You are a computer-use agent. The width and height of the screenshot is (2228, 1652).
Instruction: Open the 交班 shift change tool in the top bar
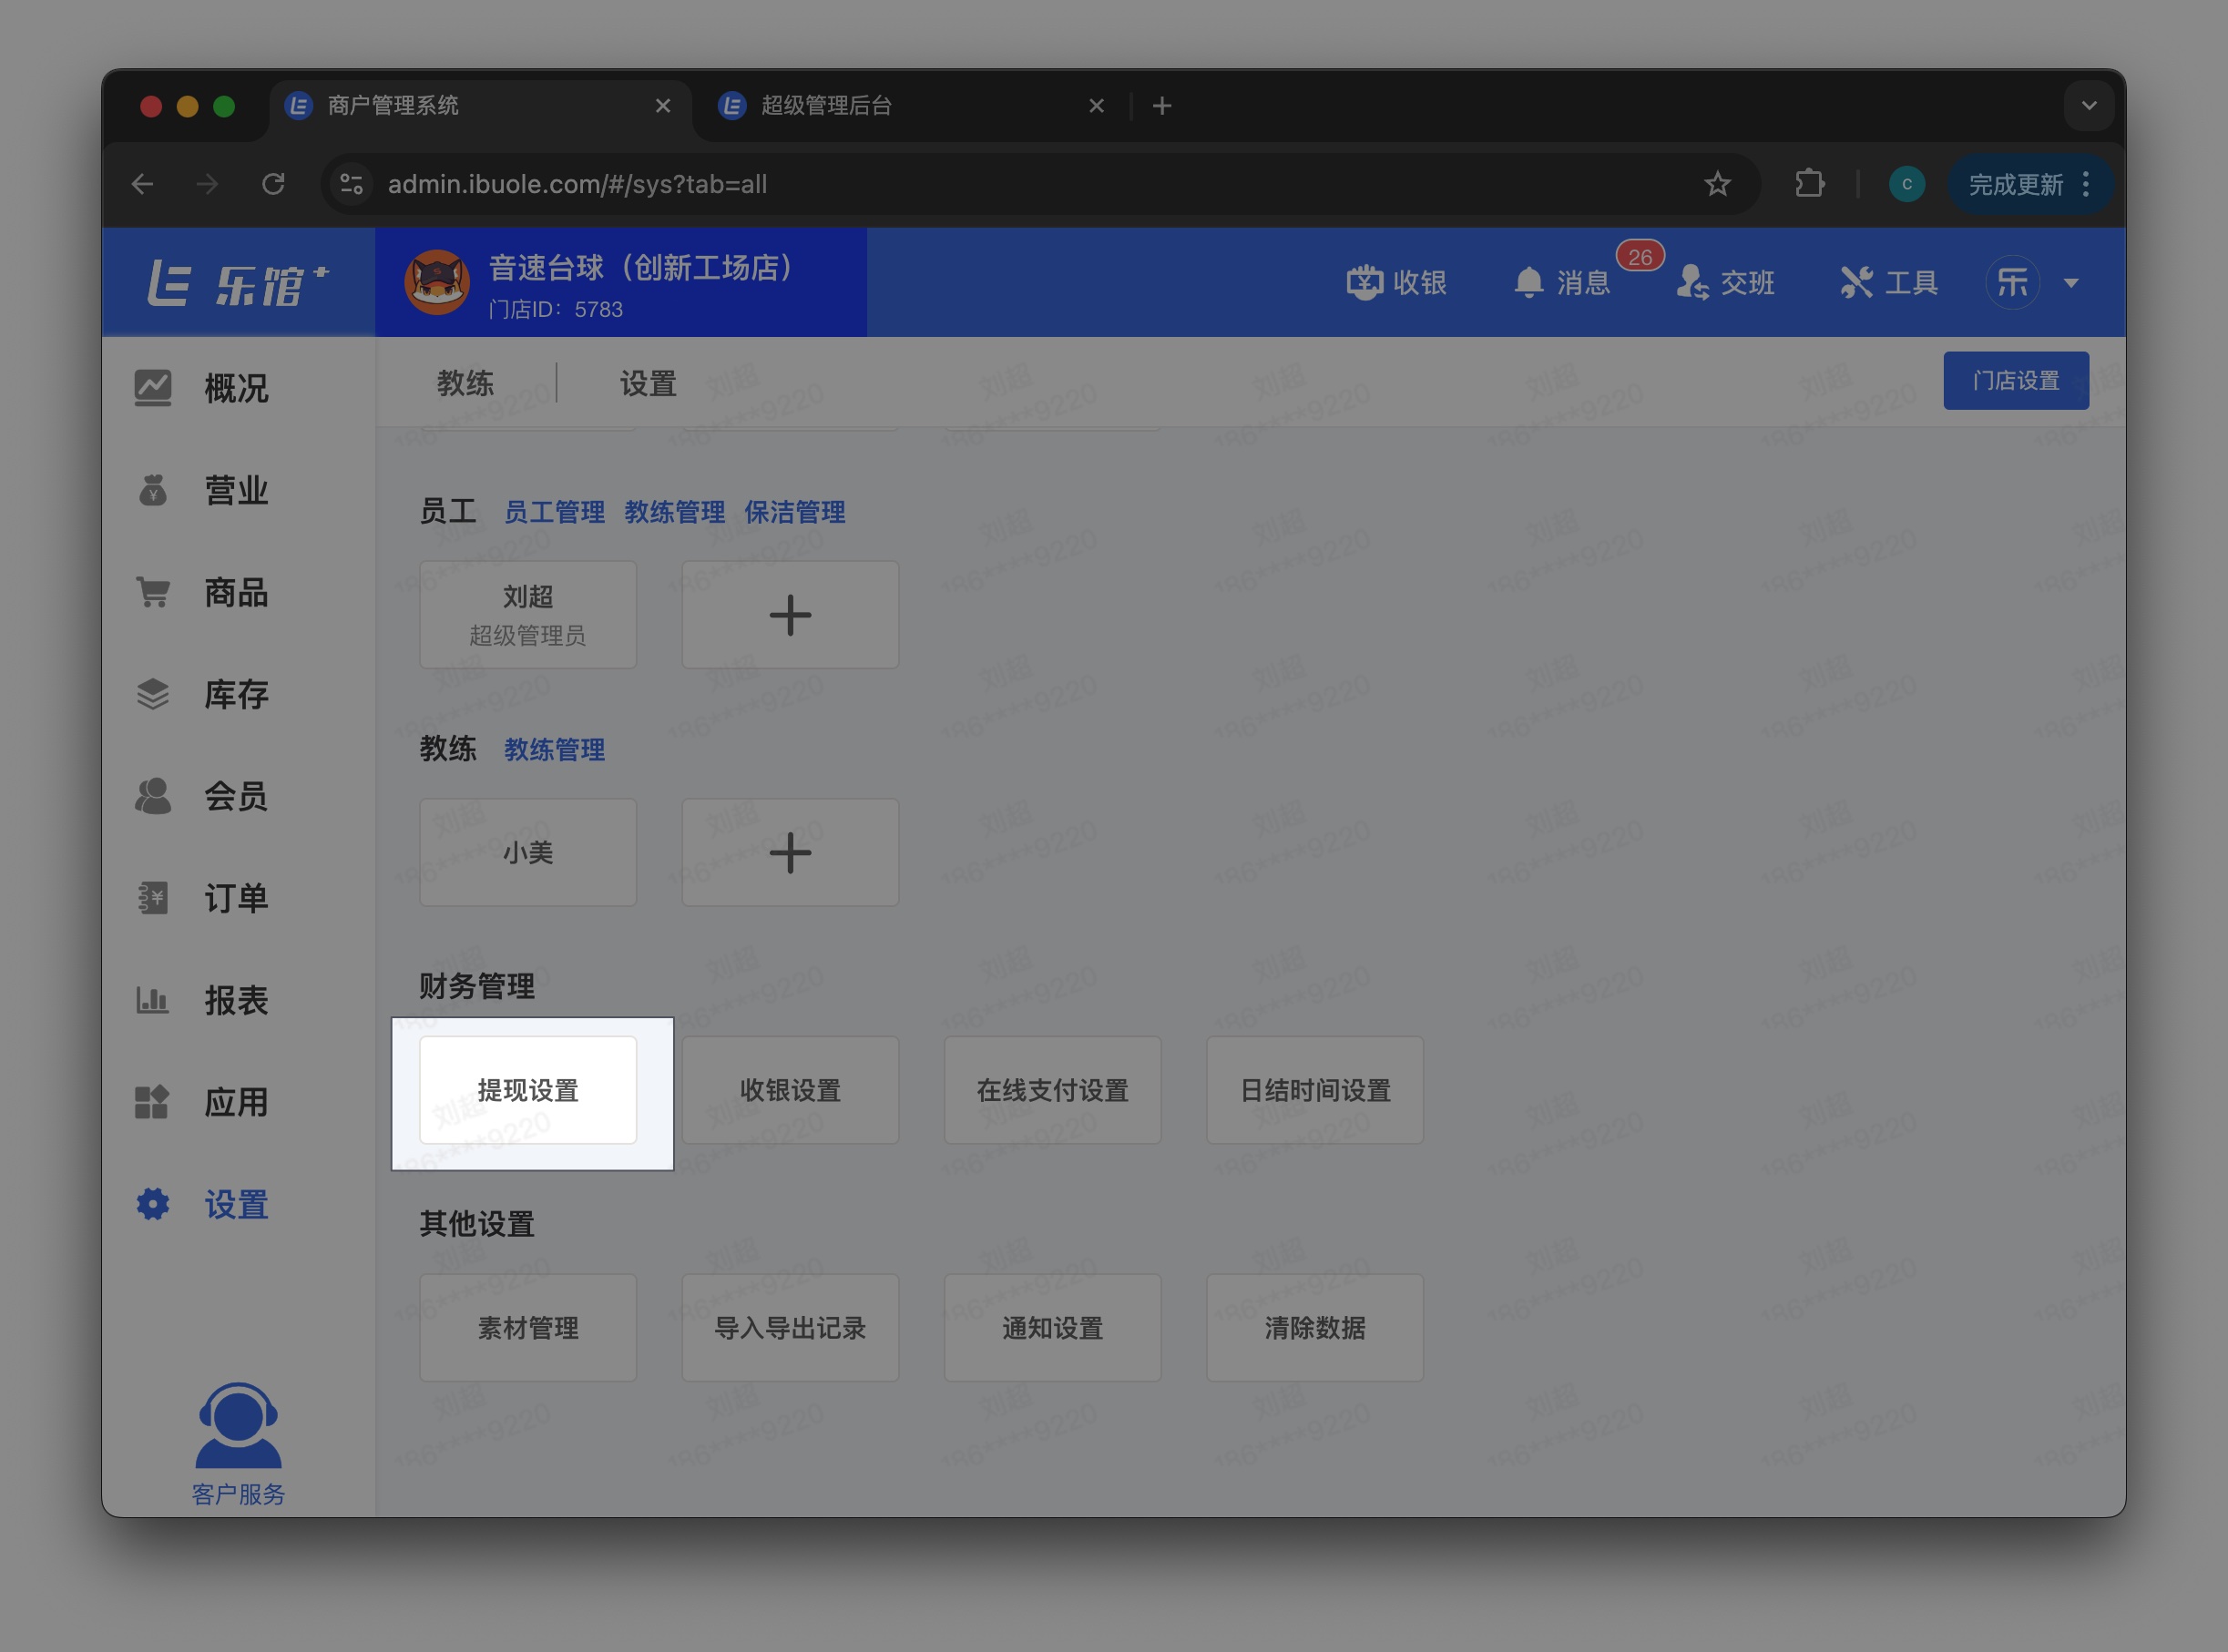(1727, 283)
